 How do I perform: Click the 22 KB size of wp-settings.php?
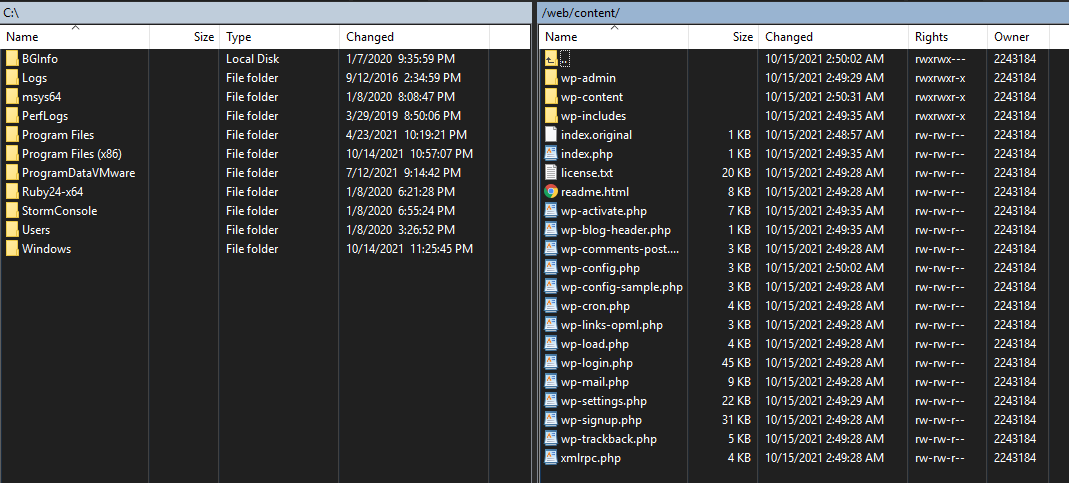(736, 400)
